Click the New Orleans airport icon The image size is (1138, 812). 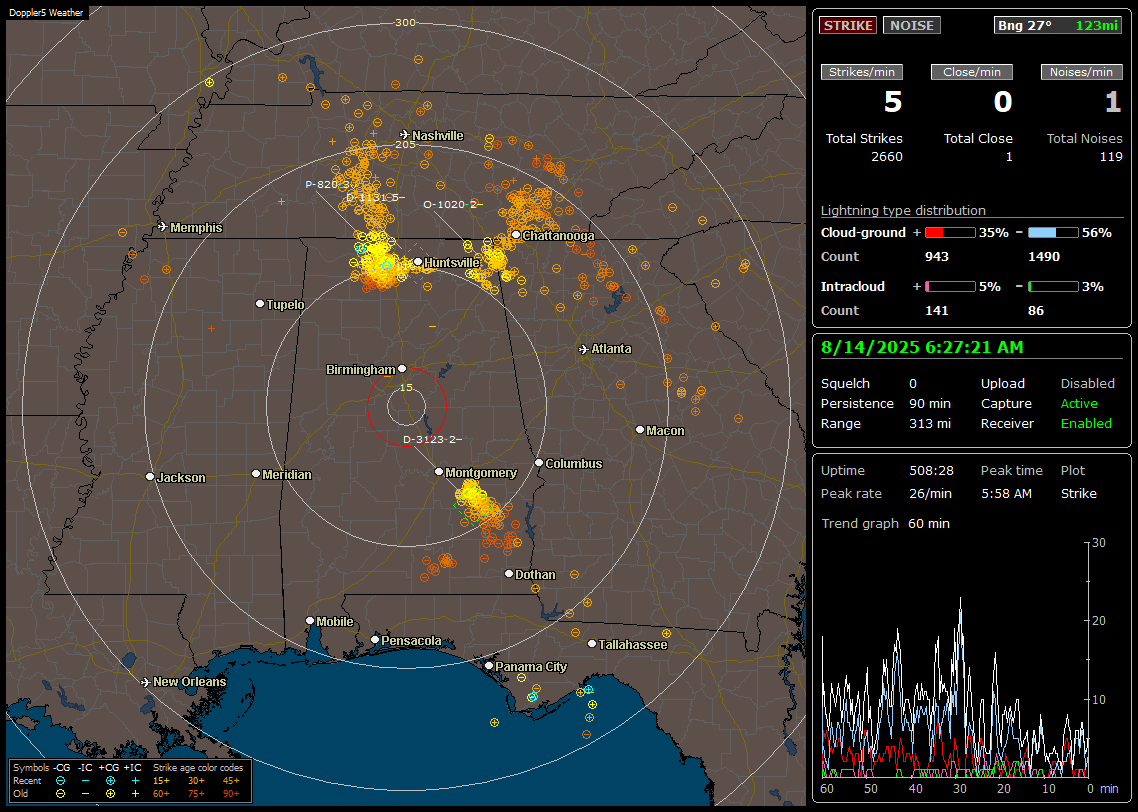click(146, 682)
